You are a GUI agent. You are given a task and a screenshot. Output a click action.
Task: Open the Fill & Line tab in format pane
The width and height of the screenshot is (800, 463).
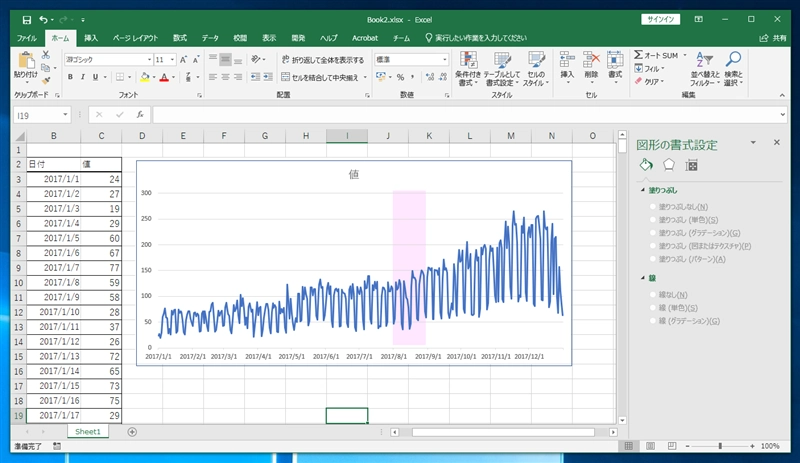tap(646, 165)
